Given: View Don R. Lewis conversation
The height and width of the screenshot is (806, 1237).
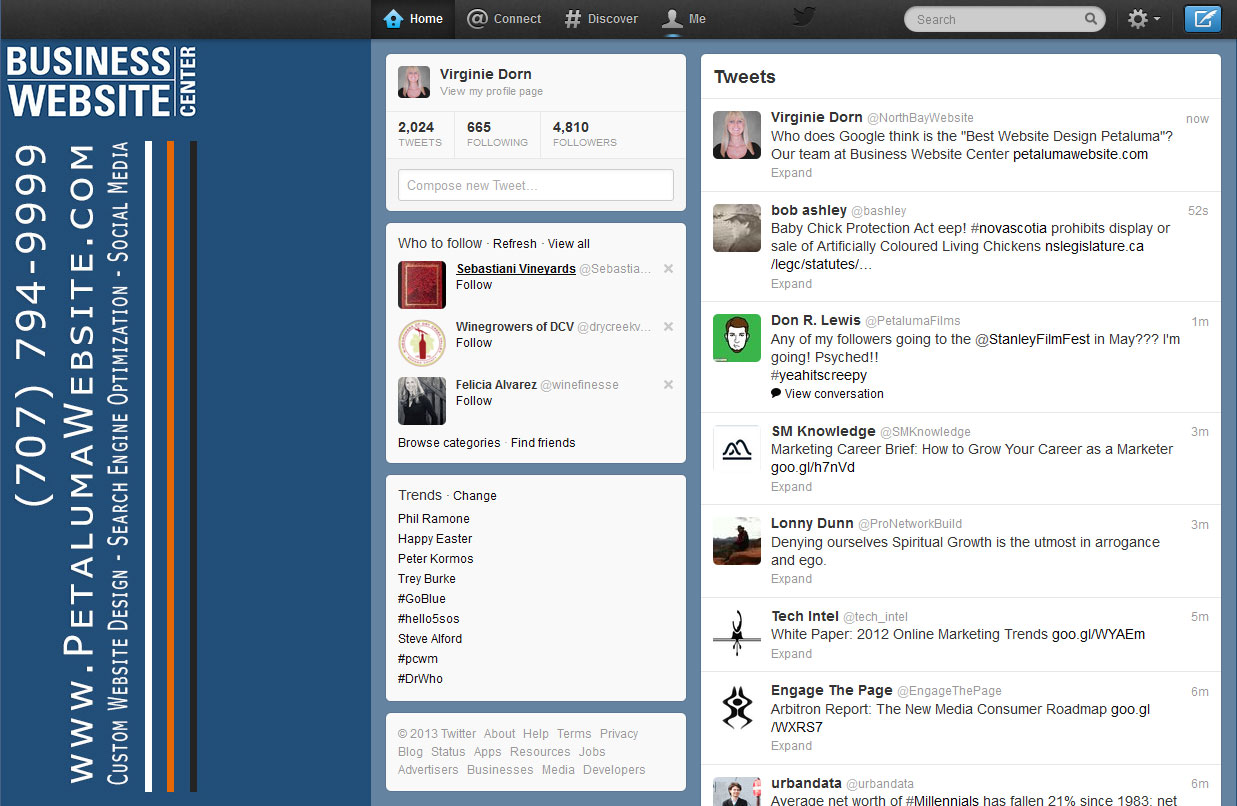Looking at the screenshot, I should tap(827, 394).
